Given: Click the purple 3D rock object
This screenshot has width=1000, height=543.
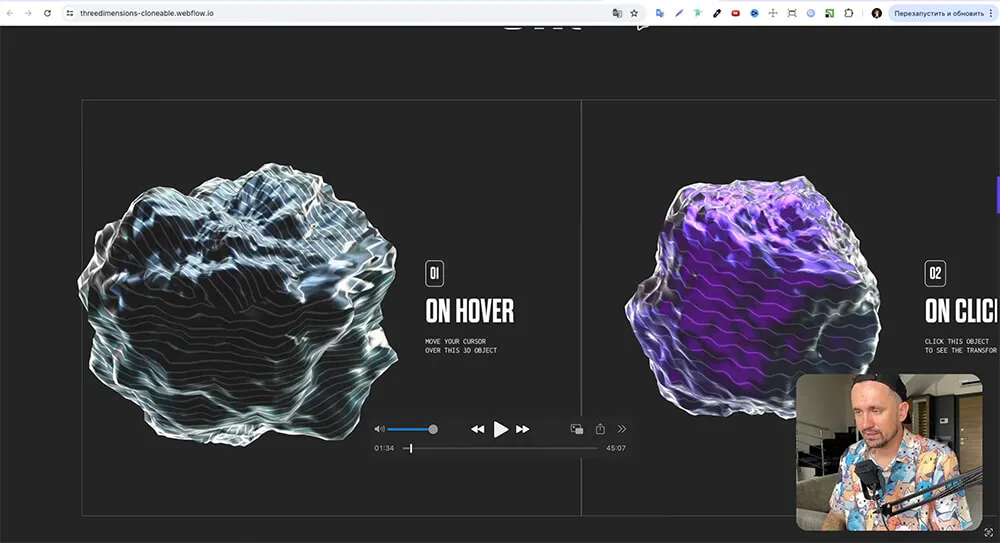Looking at the screenshot, I should tap(753, 297).
